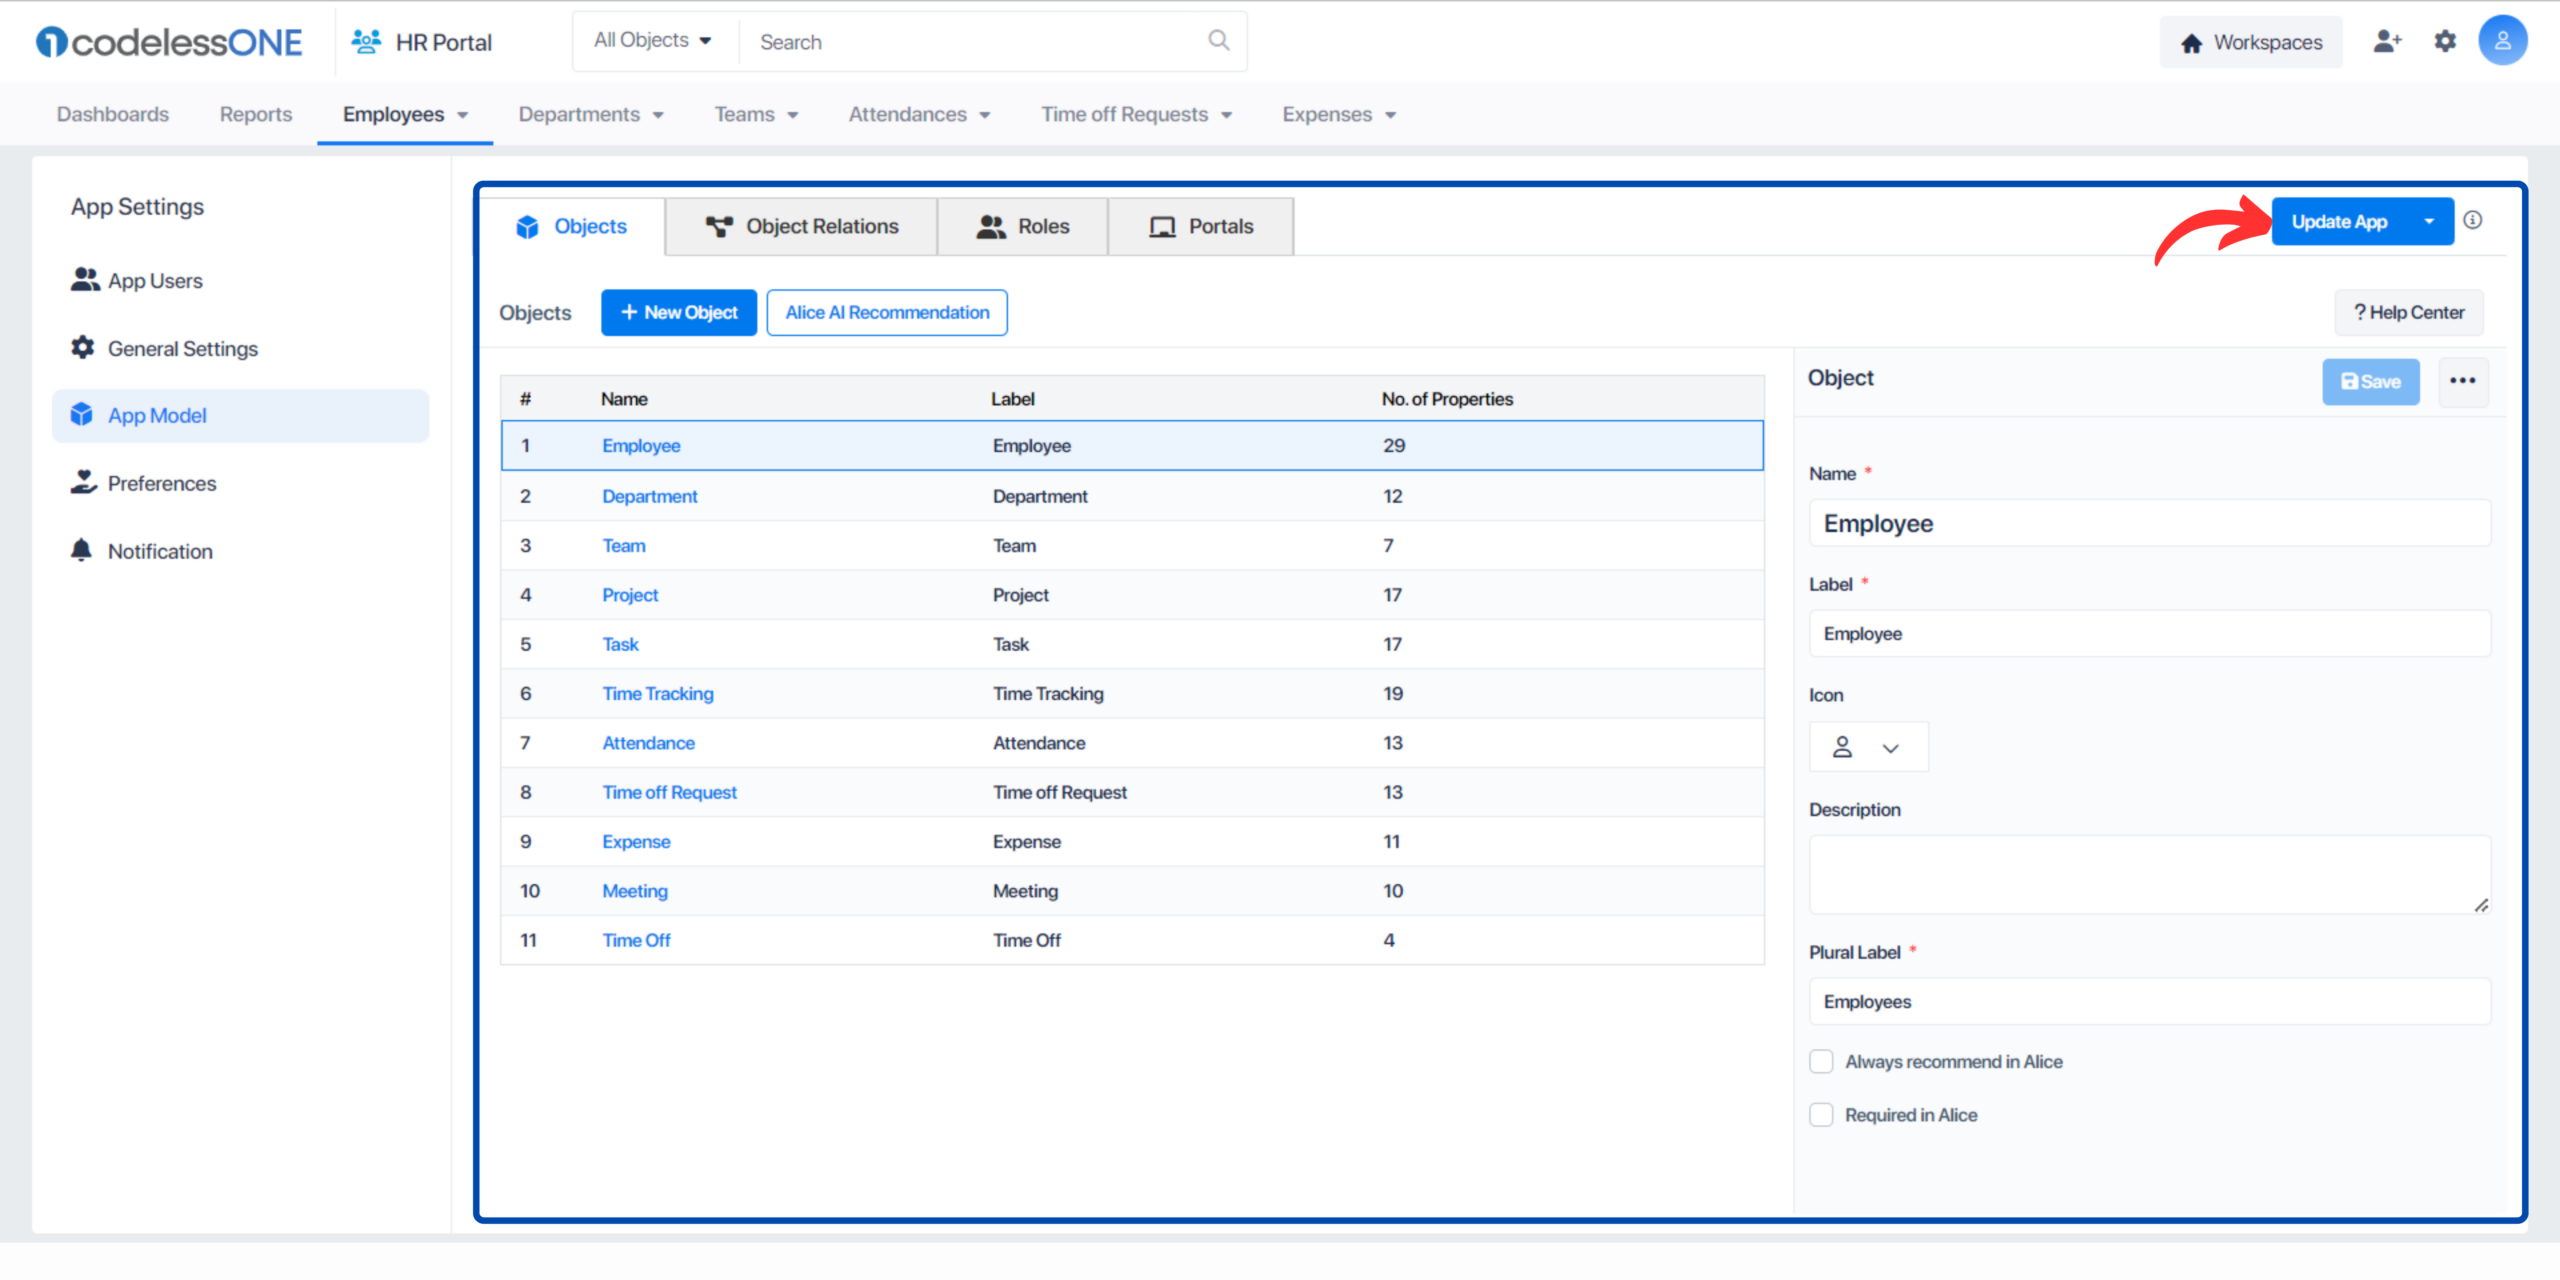Open the Help Center button
Viewport: 2560px width, 1280px height.
(2409, 312)
